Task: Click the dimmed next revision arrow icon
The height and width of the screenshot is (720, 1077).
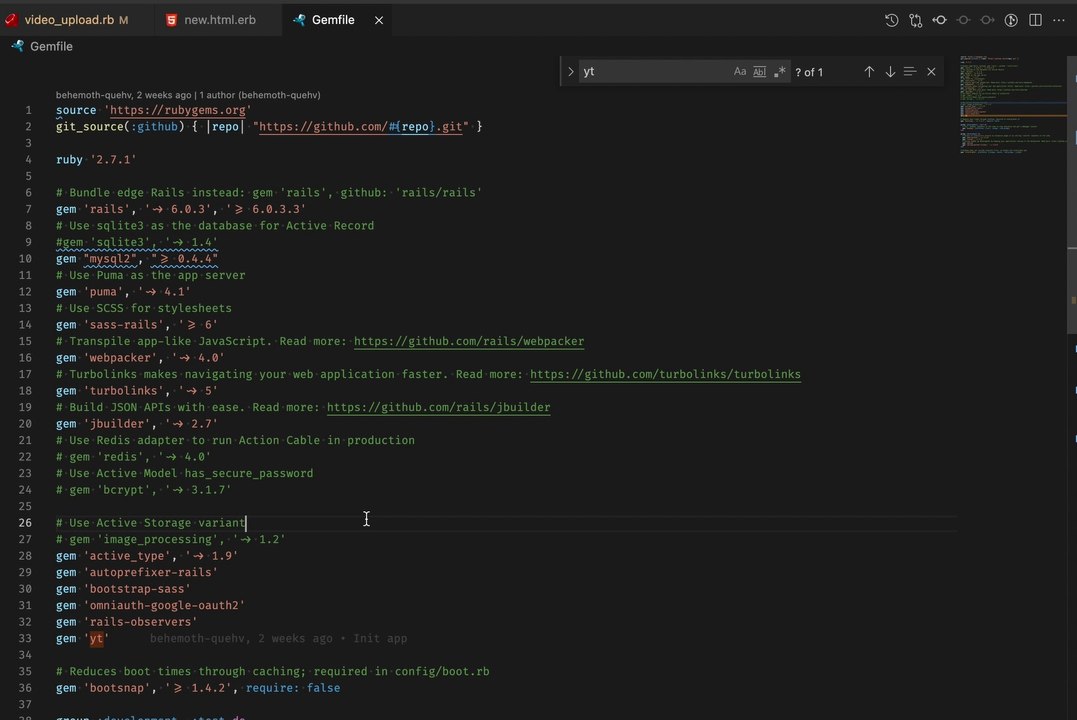Action: coord(987,20)
